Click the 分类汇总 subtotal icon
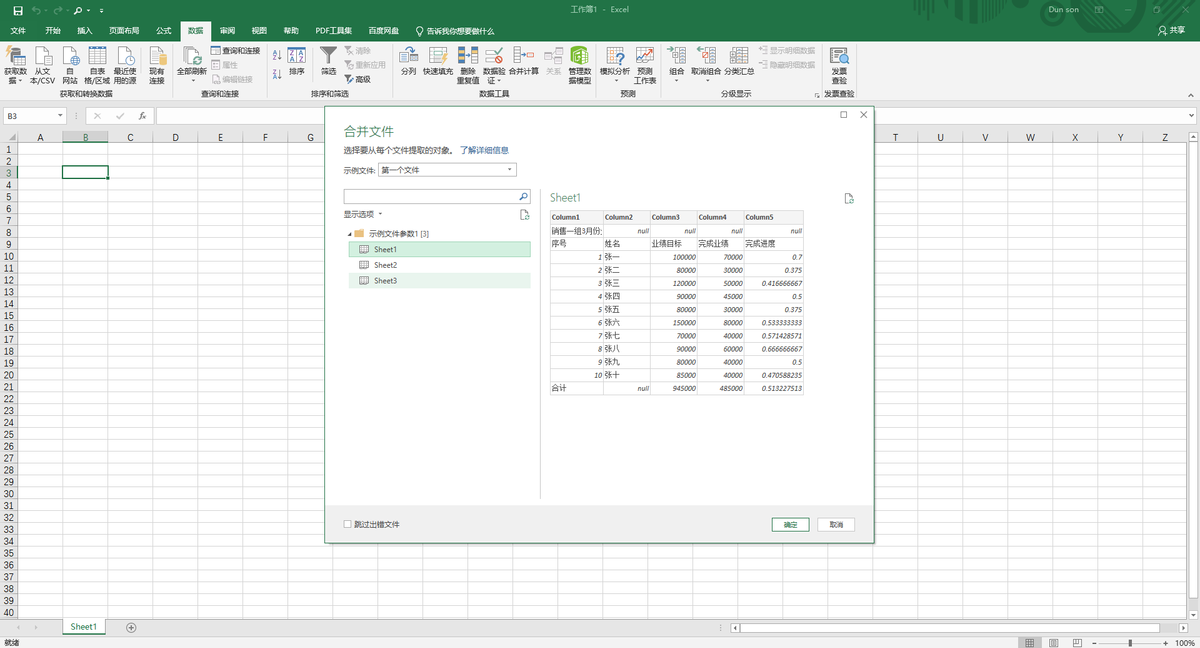Screen dimensions: 1200x648 (739, 57)
